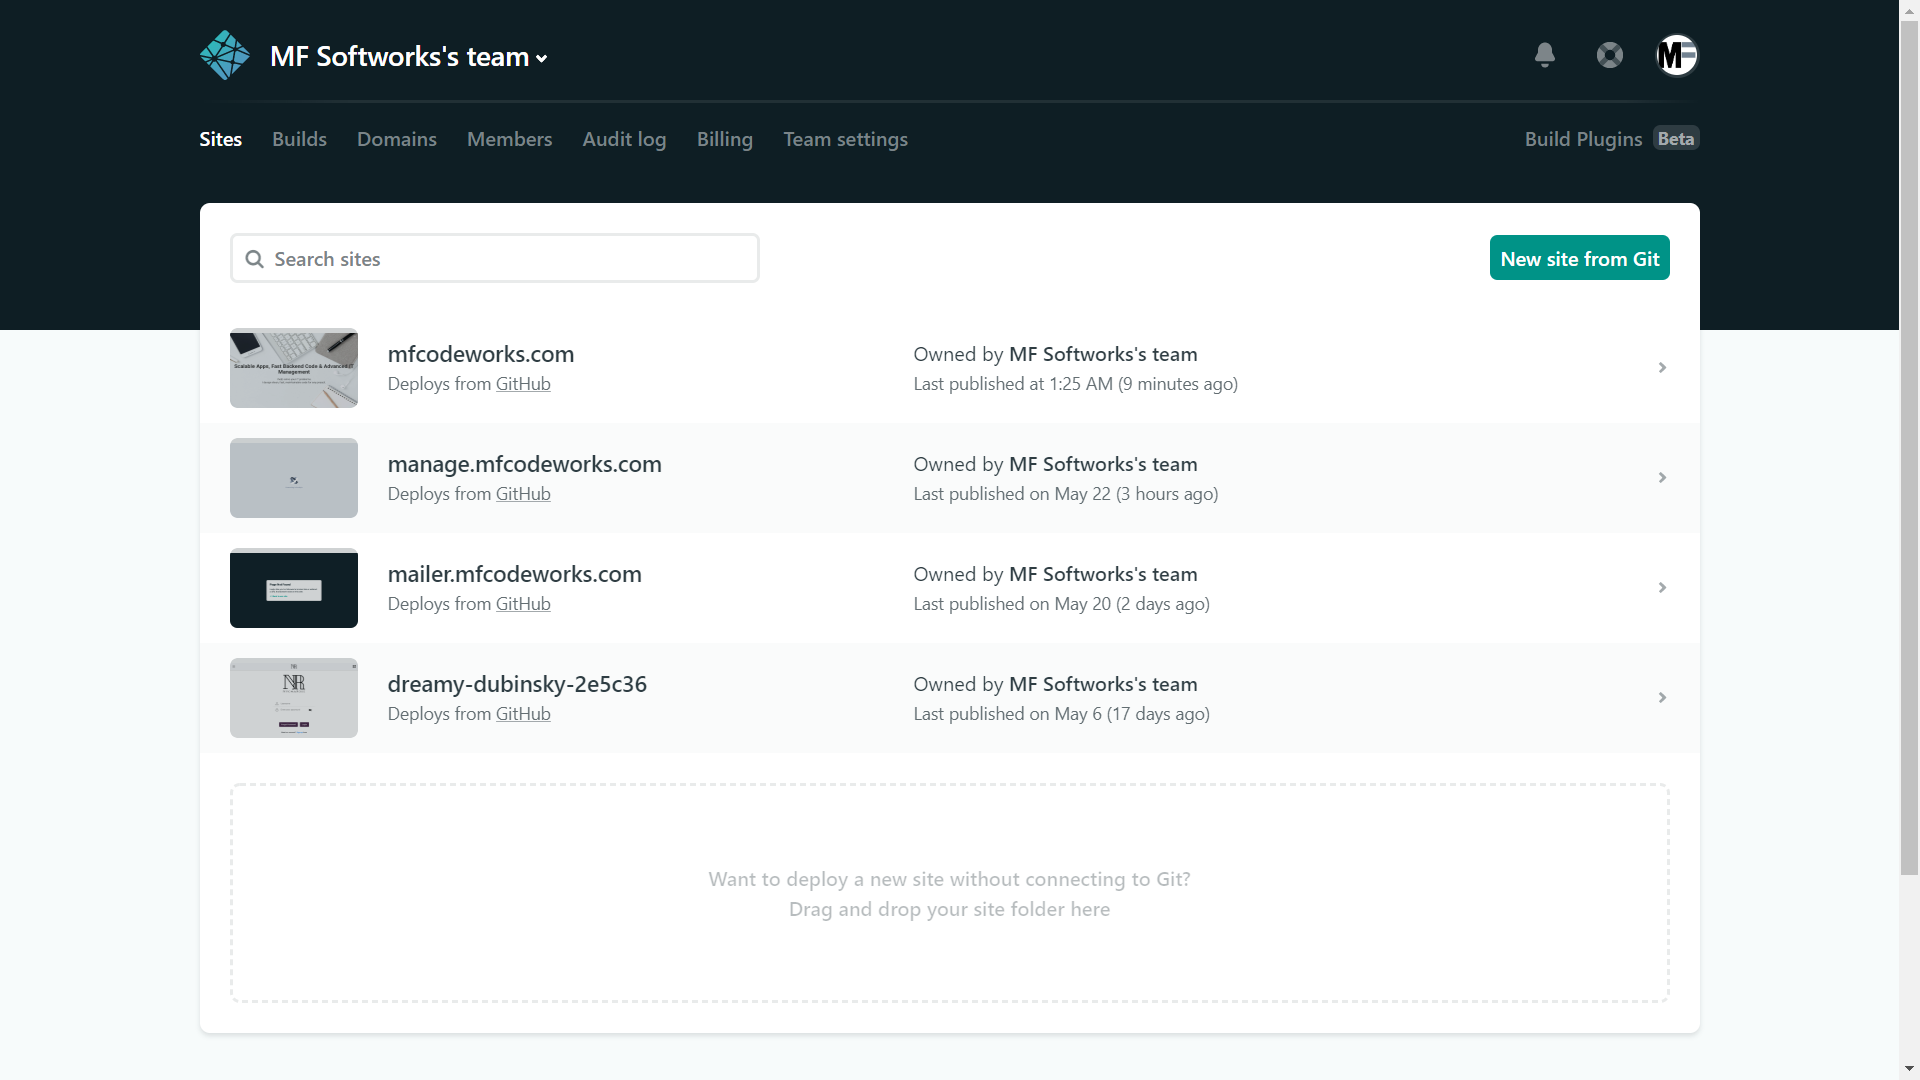Open the MF user avatar menu
The image size is (1920, 1080).
click(1677, 55)
